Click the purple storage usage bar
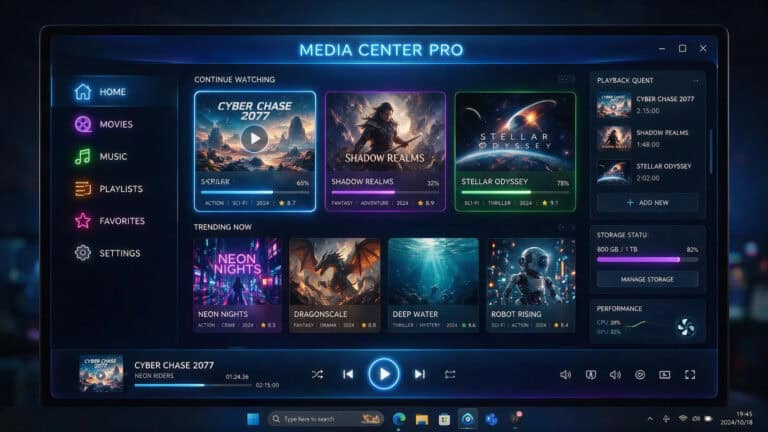Image resolution: width=768 pixels, height=432 pixels. [648, 260]
